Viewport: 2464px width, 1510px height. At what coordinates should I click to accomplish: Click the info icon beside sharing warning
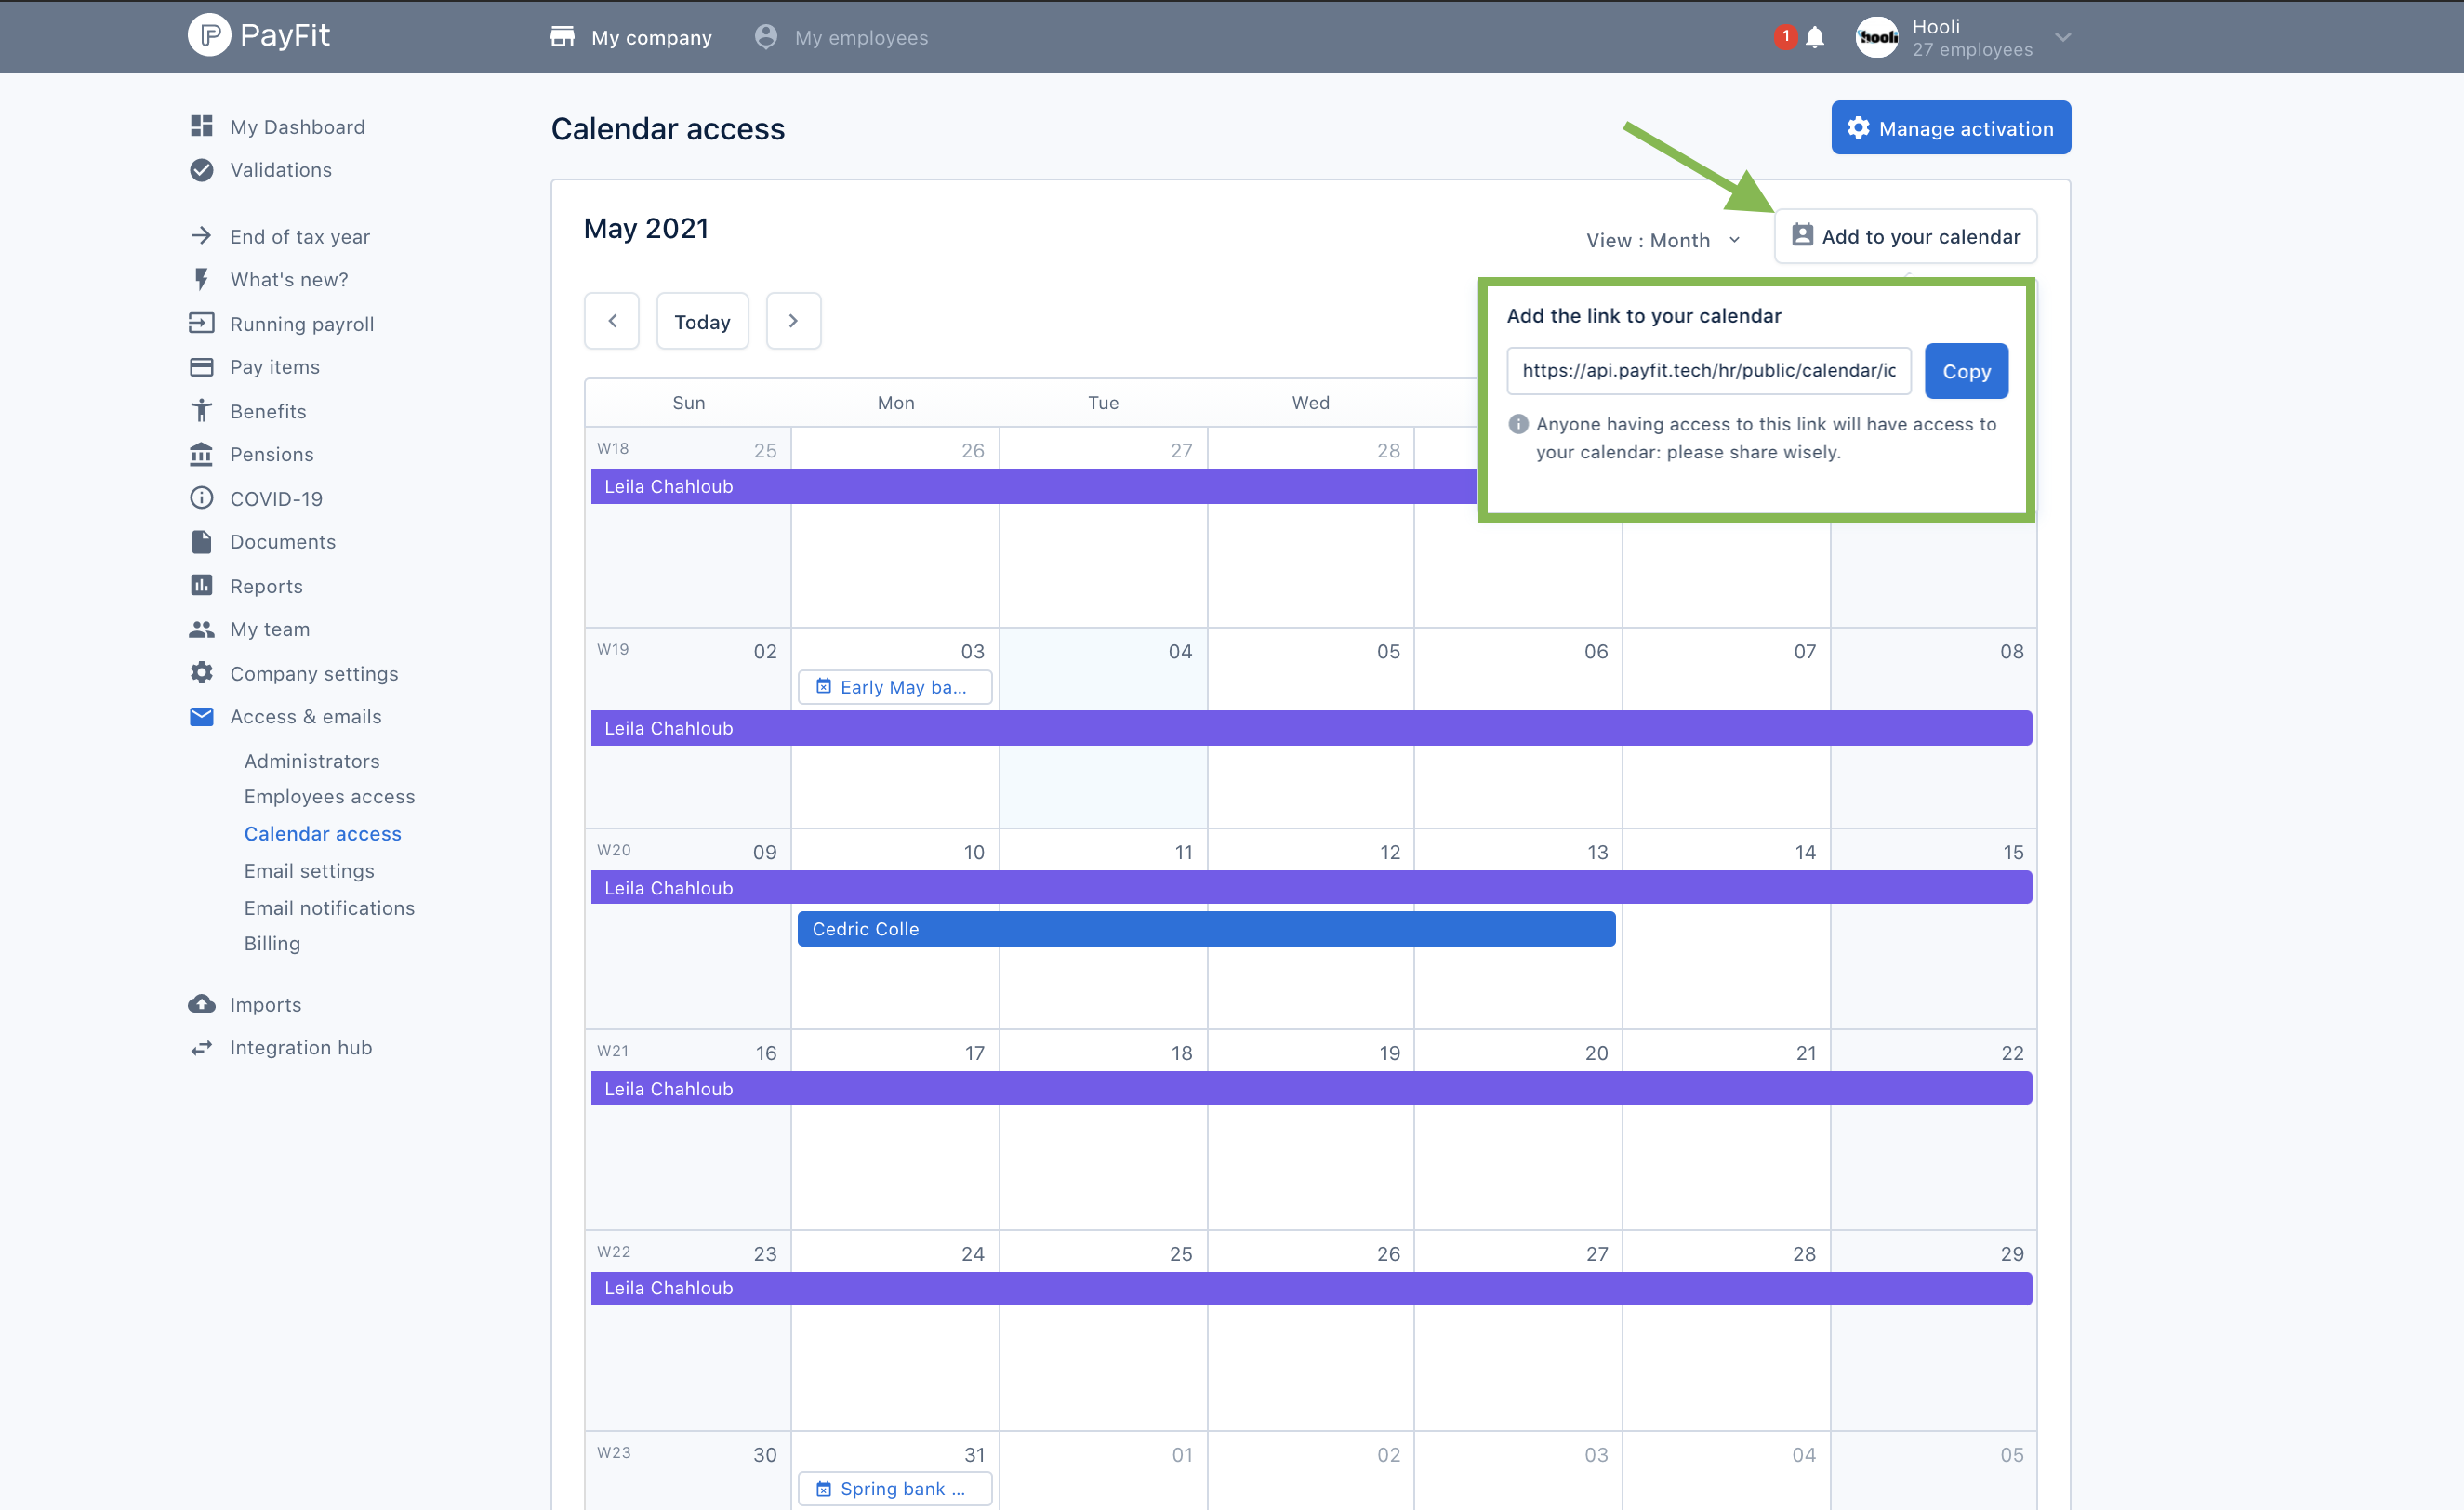tap(1518, 424)
